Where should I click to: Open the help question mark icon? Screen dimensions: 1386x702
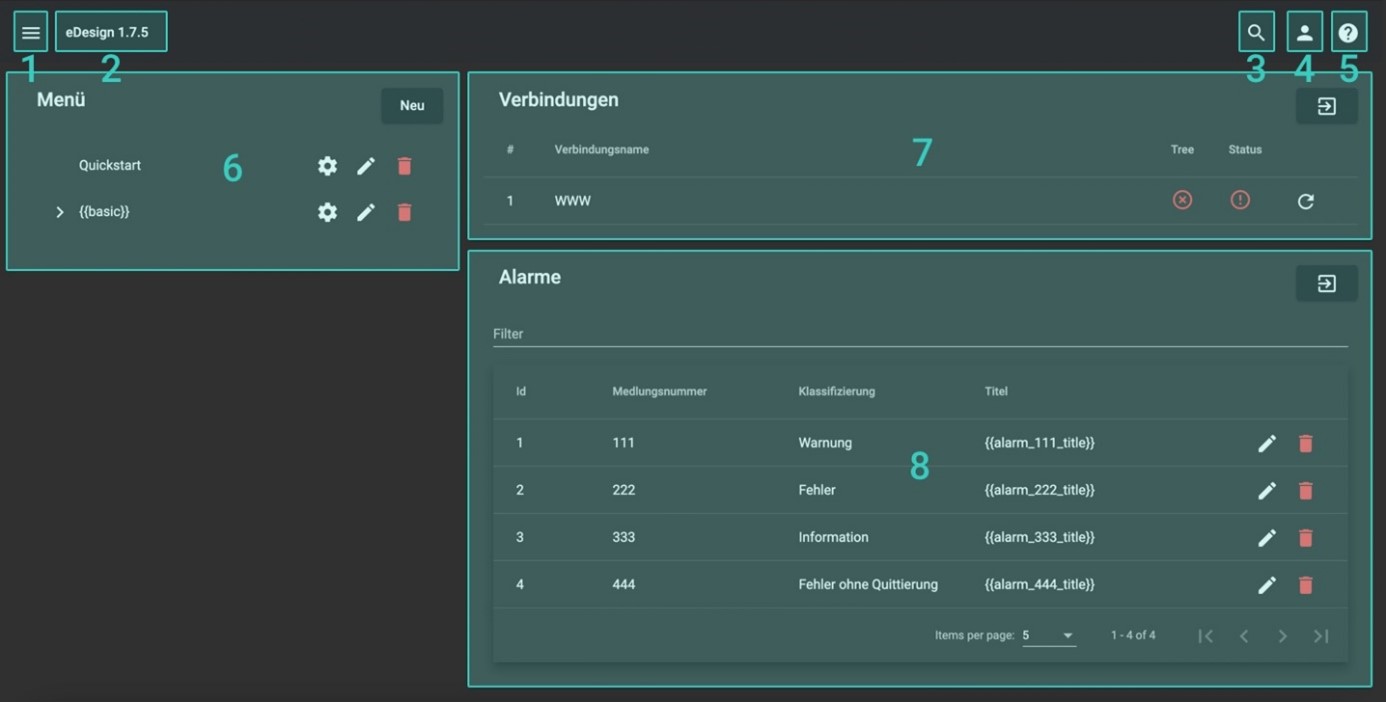(x=1348, y=33)
